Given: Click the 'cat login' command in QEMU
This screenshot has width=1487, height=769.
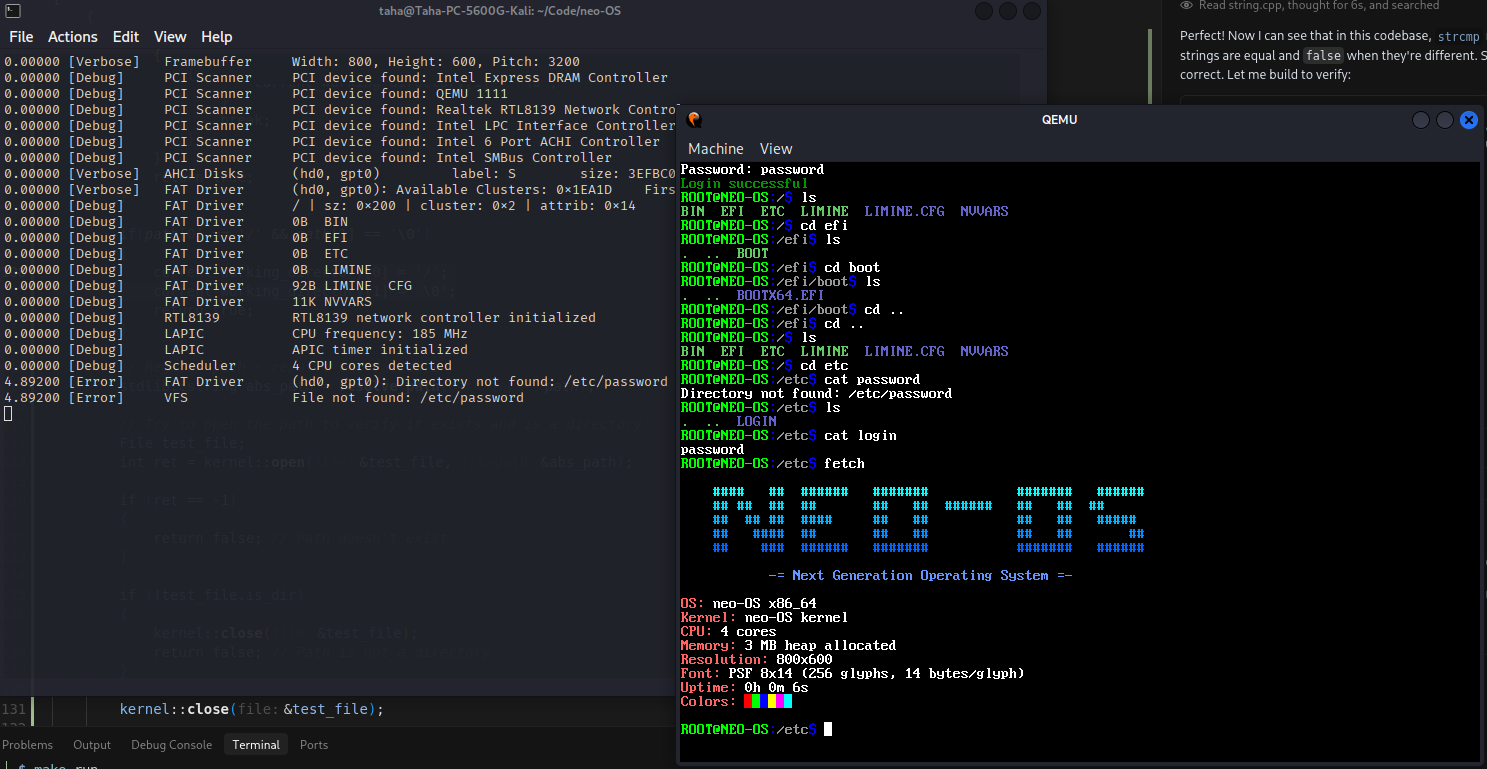Looking at the screenshot, I should coord(860,435).
